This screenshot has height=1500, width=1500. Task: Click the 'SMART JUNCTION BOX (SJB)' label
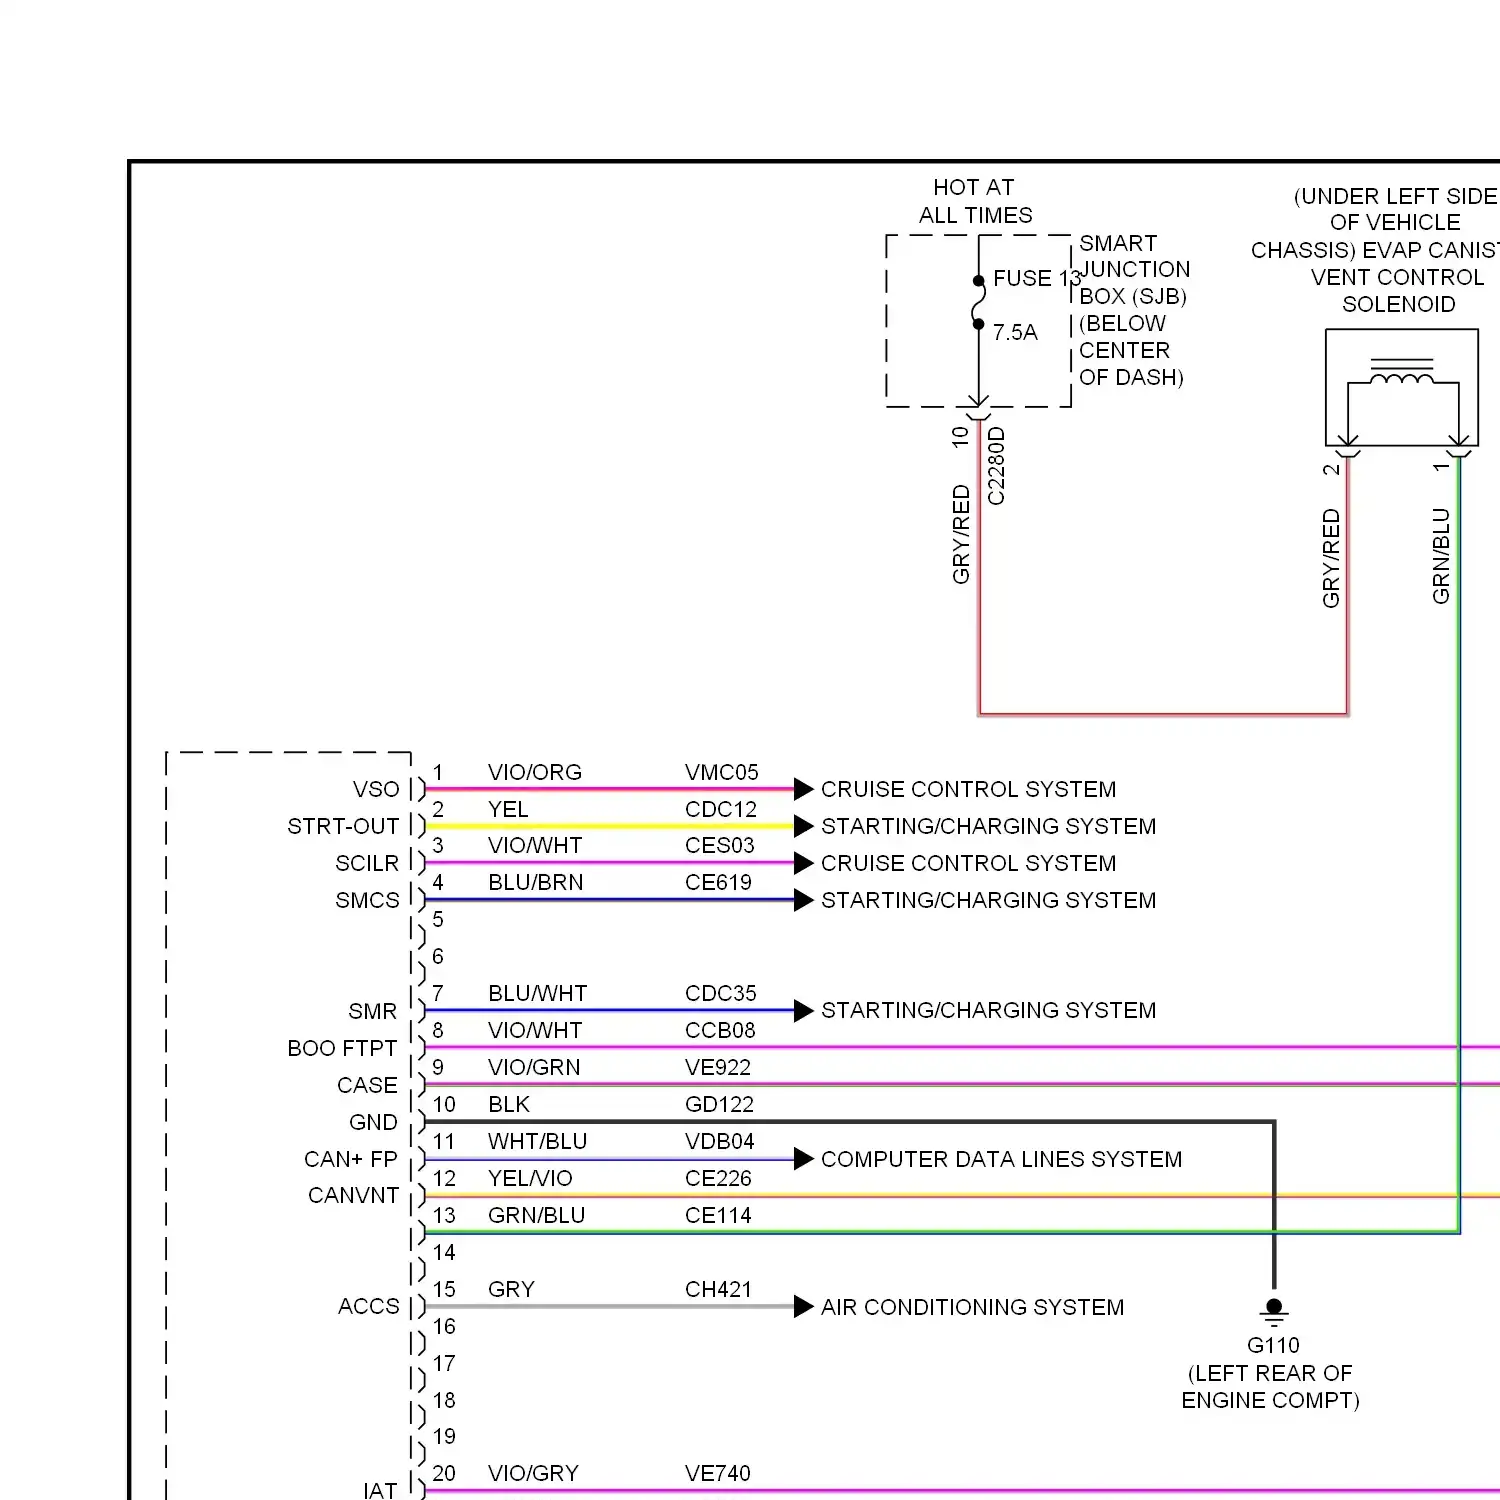[1134, 270]
